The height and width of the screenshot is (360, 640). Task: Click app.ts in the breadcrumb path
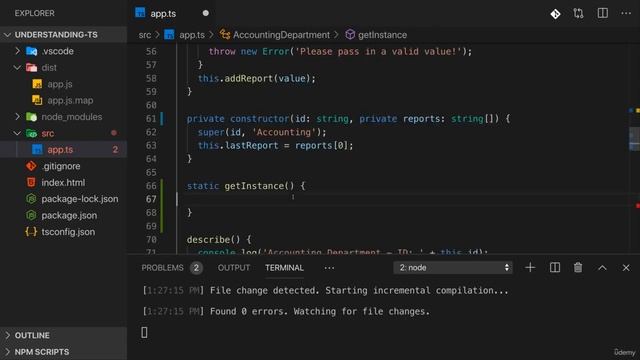[192, 35]
